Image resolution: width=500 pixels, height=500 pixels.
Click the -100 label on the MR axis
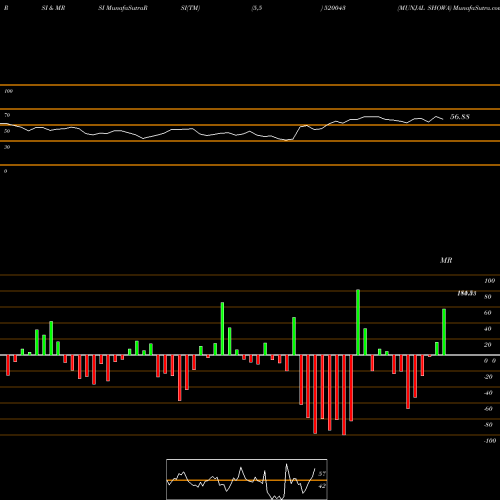pyautogui.click(x=490, y=441)
